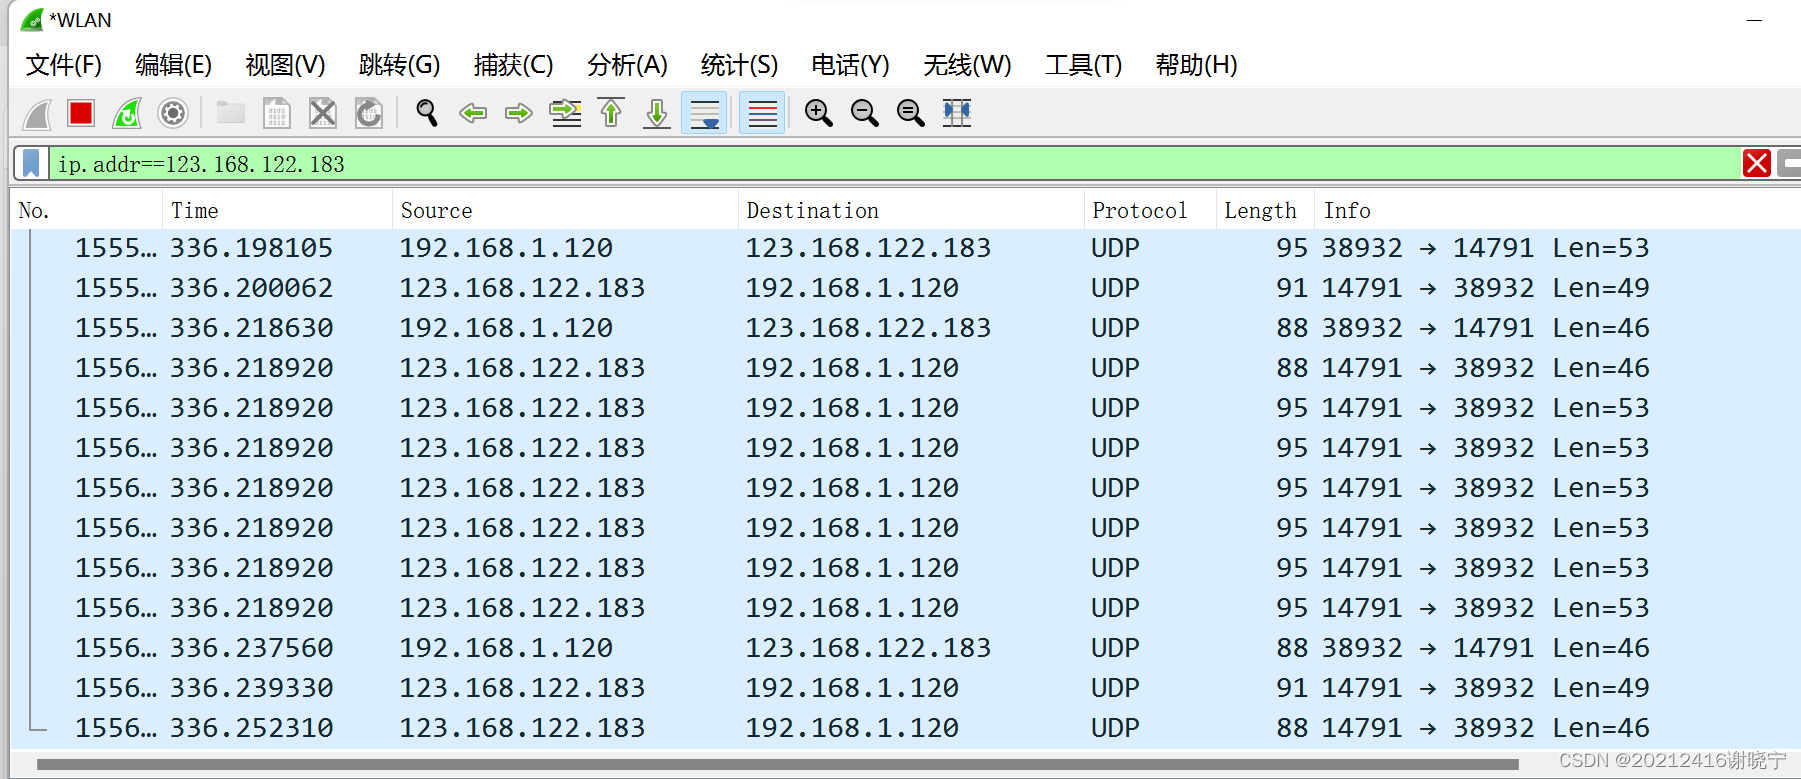Image resolution: width=1801 pixels, height=779 pixels.
Task: Jump to the last packet with the down arrow
Action: tap(657, 113)
